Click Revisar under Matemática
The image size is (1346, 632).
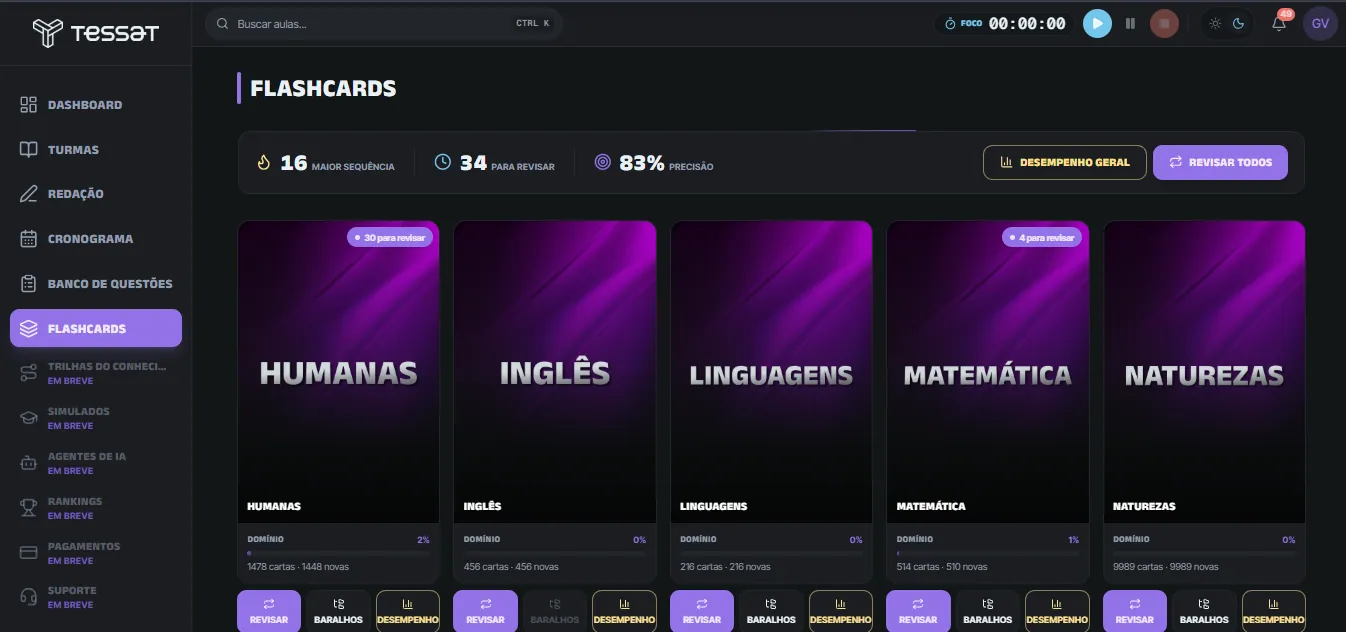tap(918, 611)
